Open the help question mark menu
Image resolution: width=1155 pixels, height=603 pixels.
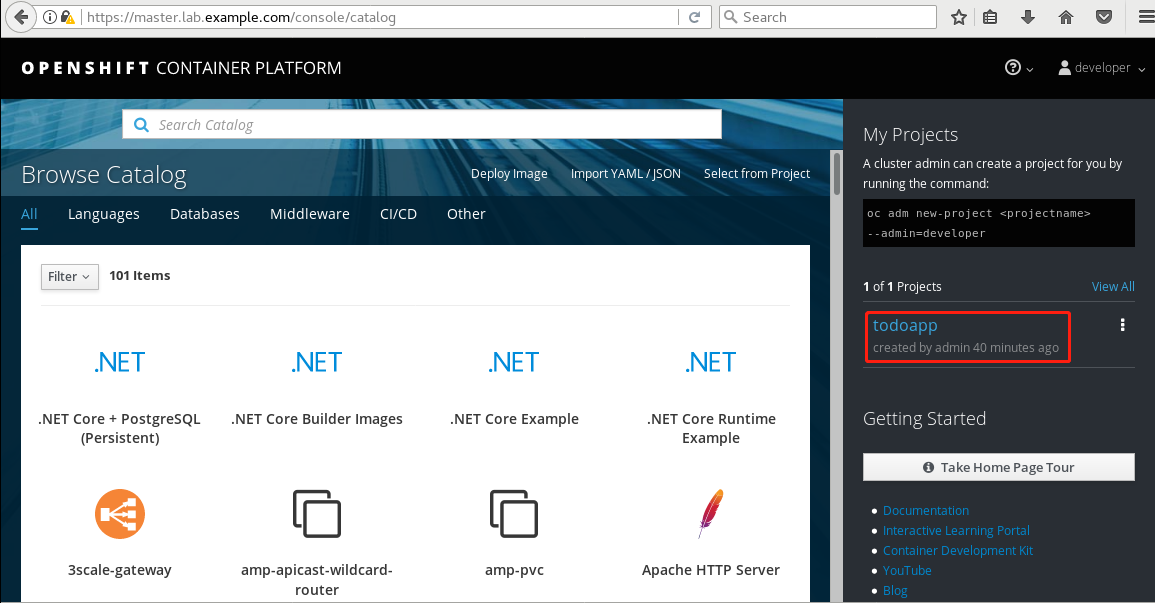coord(1019,68)
